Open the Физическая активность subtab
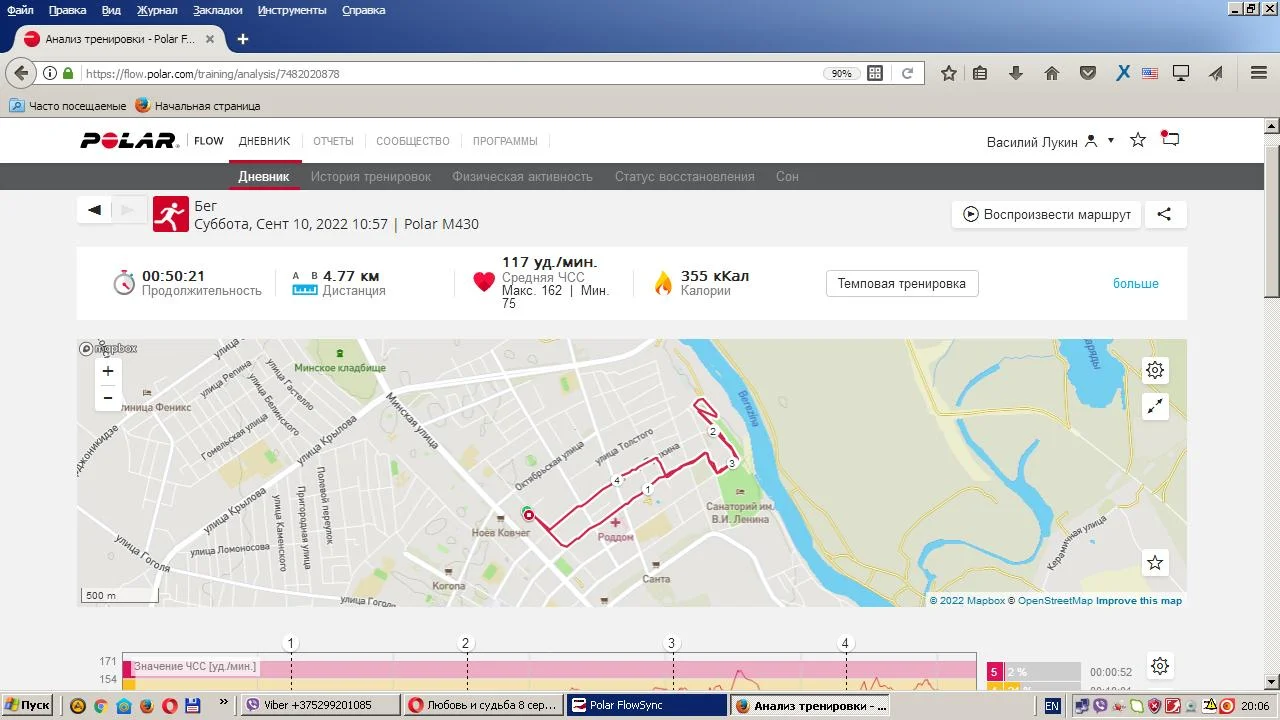This screenshot has height=720, width=1280. 522,176
